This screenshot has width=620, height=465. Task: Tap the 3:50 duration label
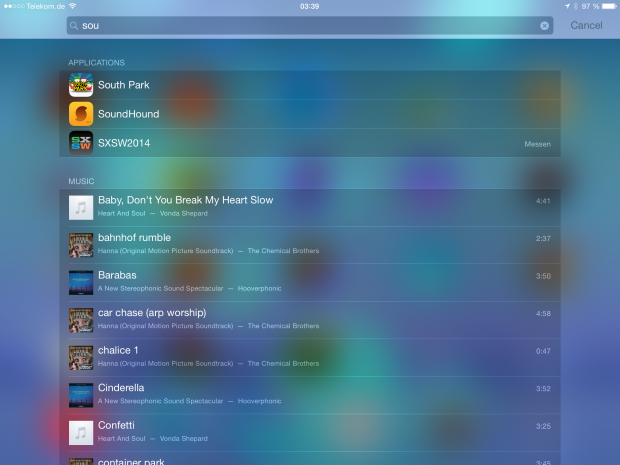pyautogui.click(x=543, y=276)
